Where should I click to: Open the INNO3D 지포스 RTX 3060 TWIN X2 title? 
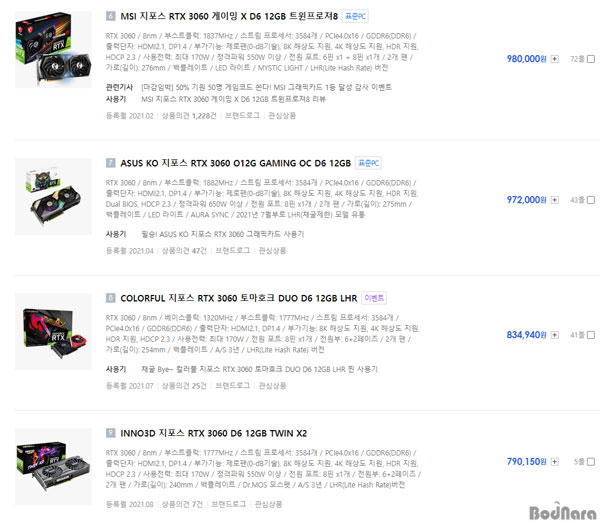pyautogui.click(x=214, y=433)
